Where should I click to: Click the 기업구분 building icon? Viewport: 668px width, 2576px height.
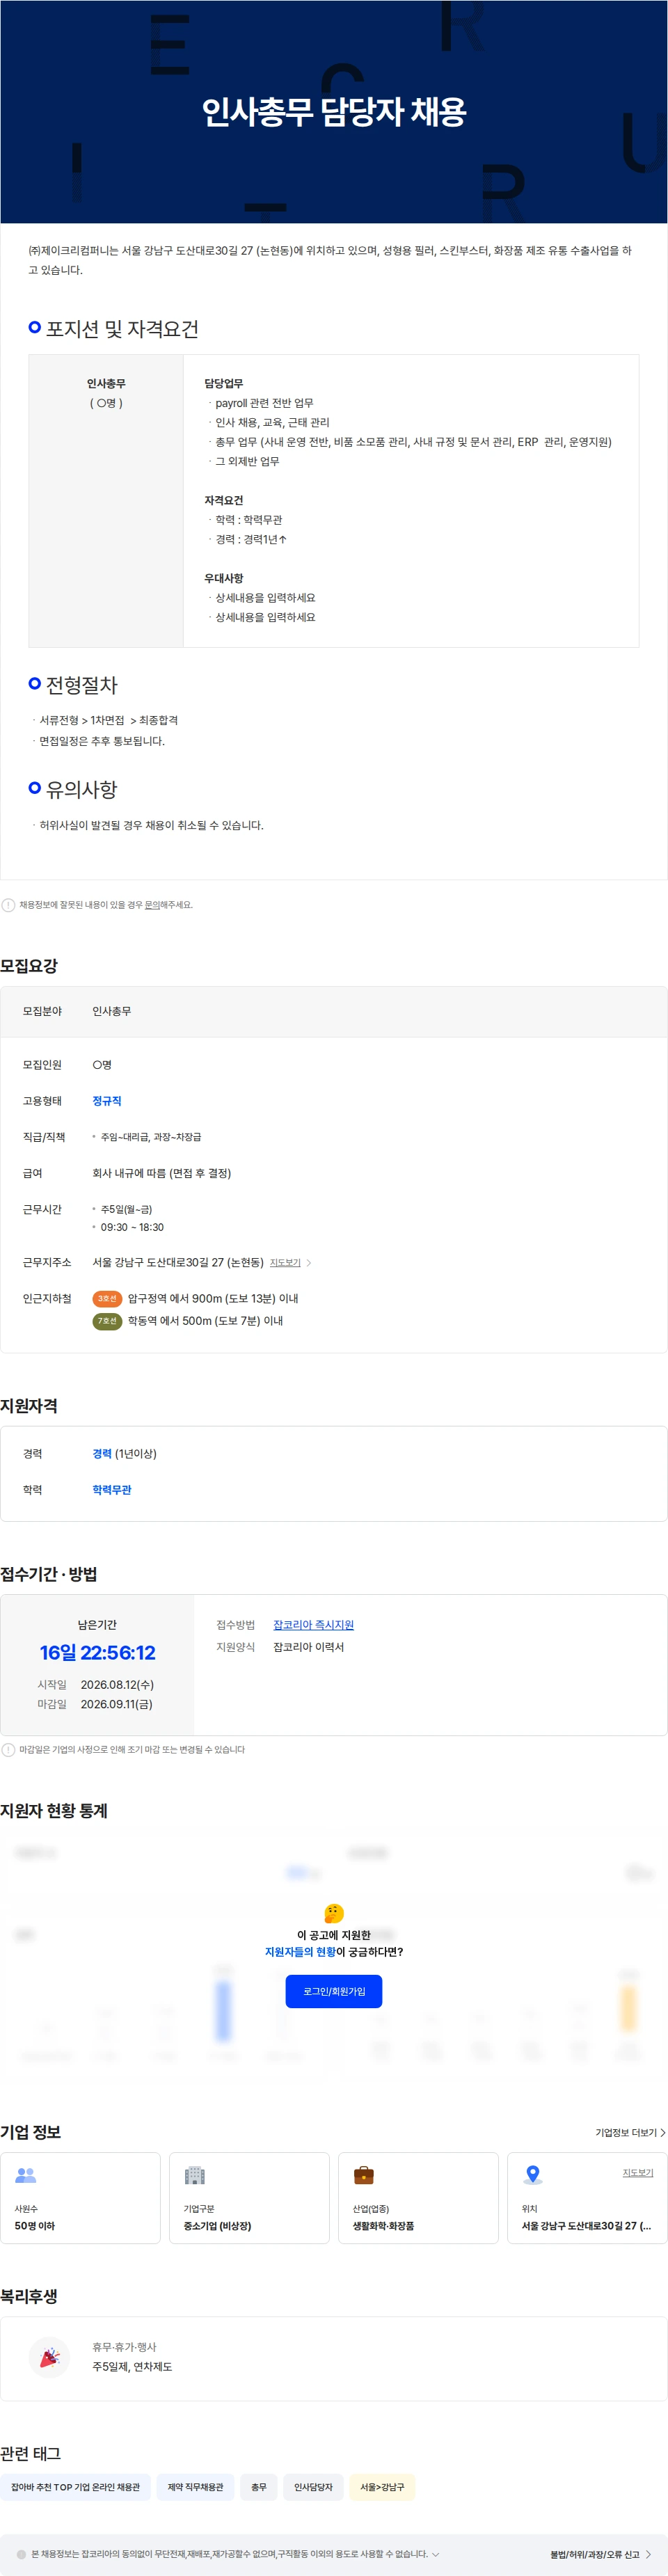(x=195, y=2174)
